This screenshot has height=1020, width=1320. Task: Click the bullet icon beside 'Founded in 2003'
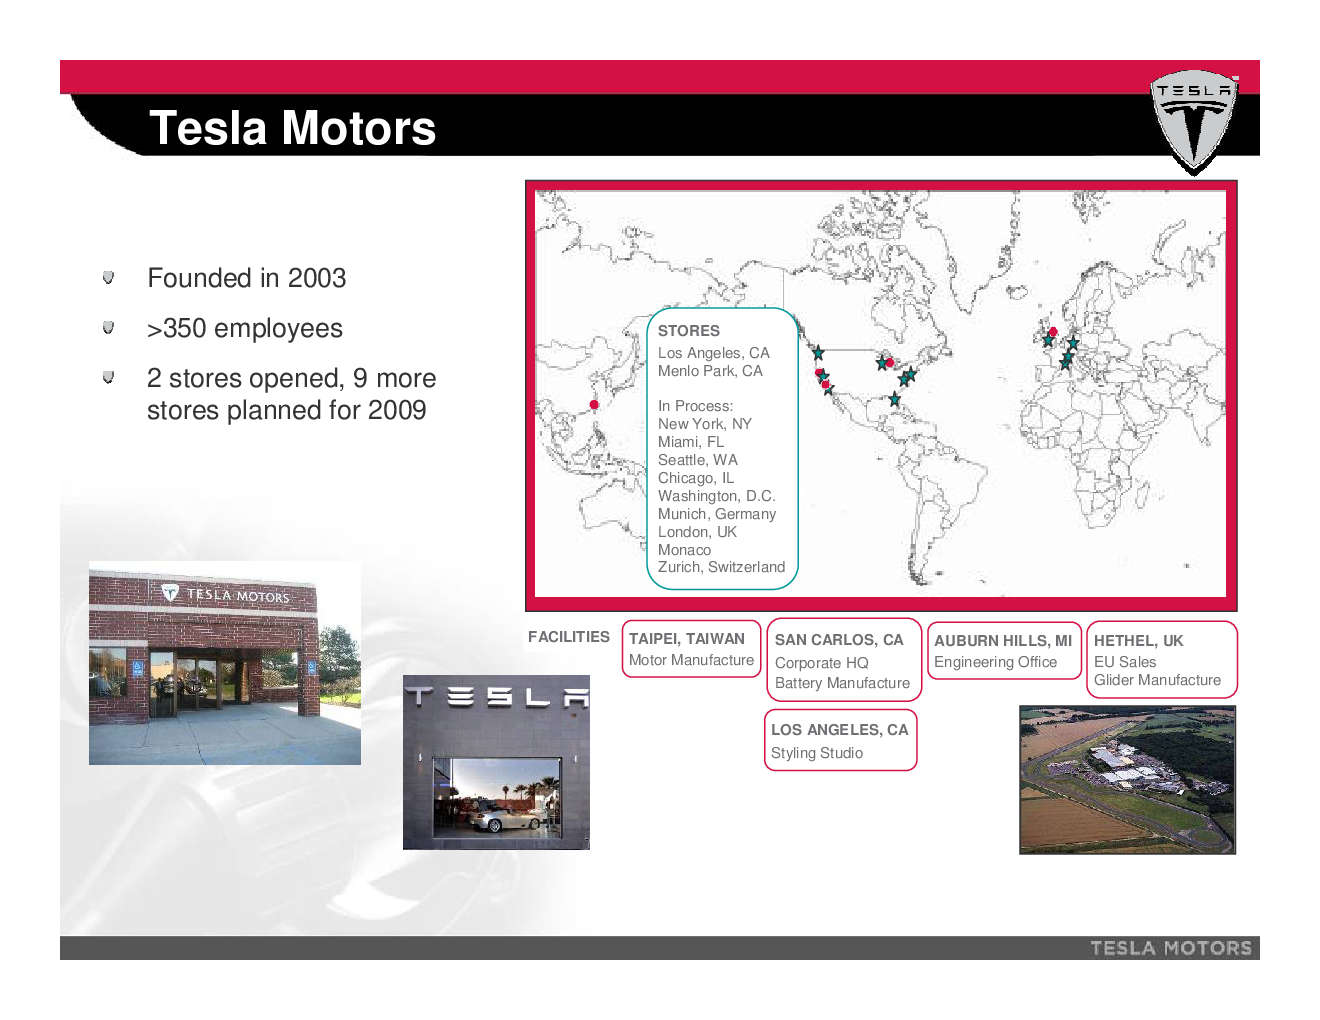coord(108,277)
